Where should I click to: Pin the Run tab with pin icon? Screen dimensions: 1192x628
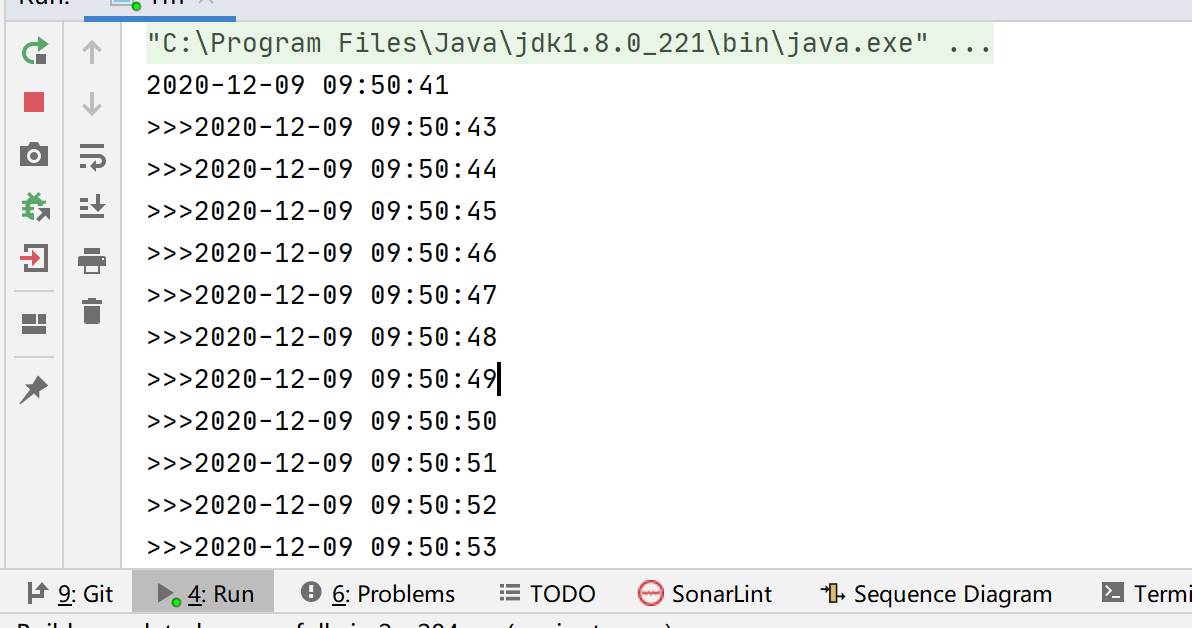[x=34, y=390]
